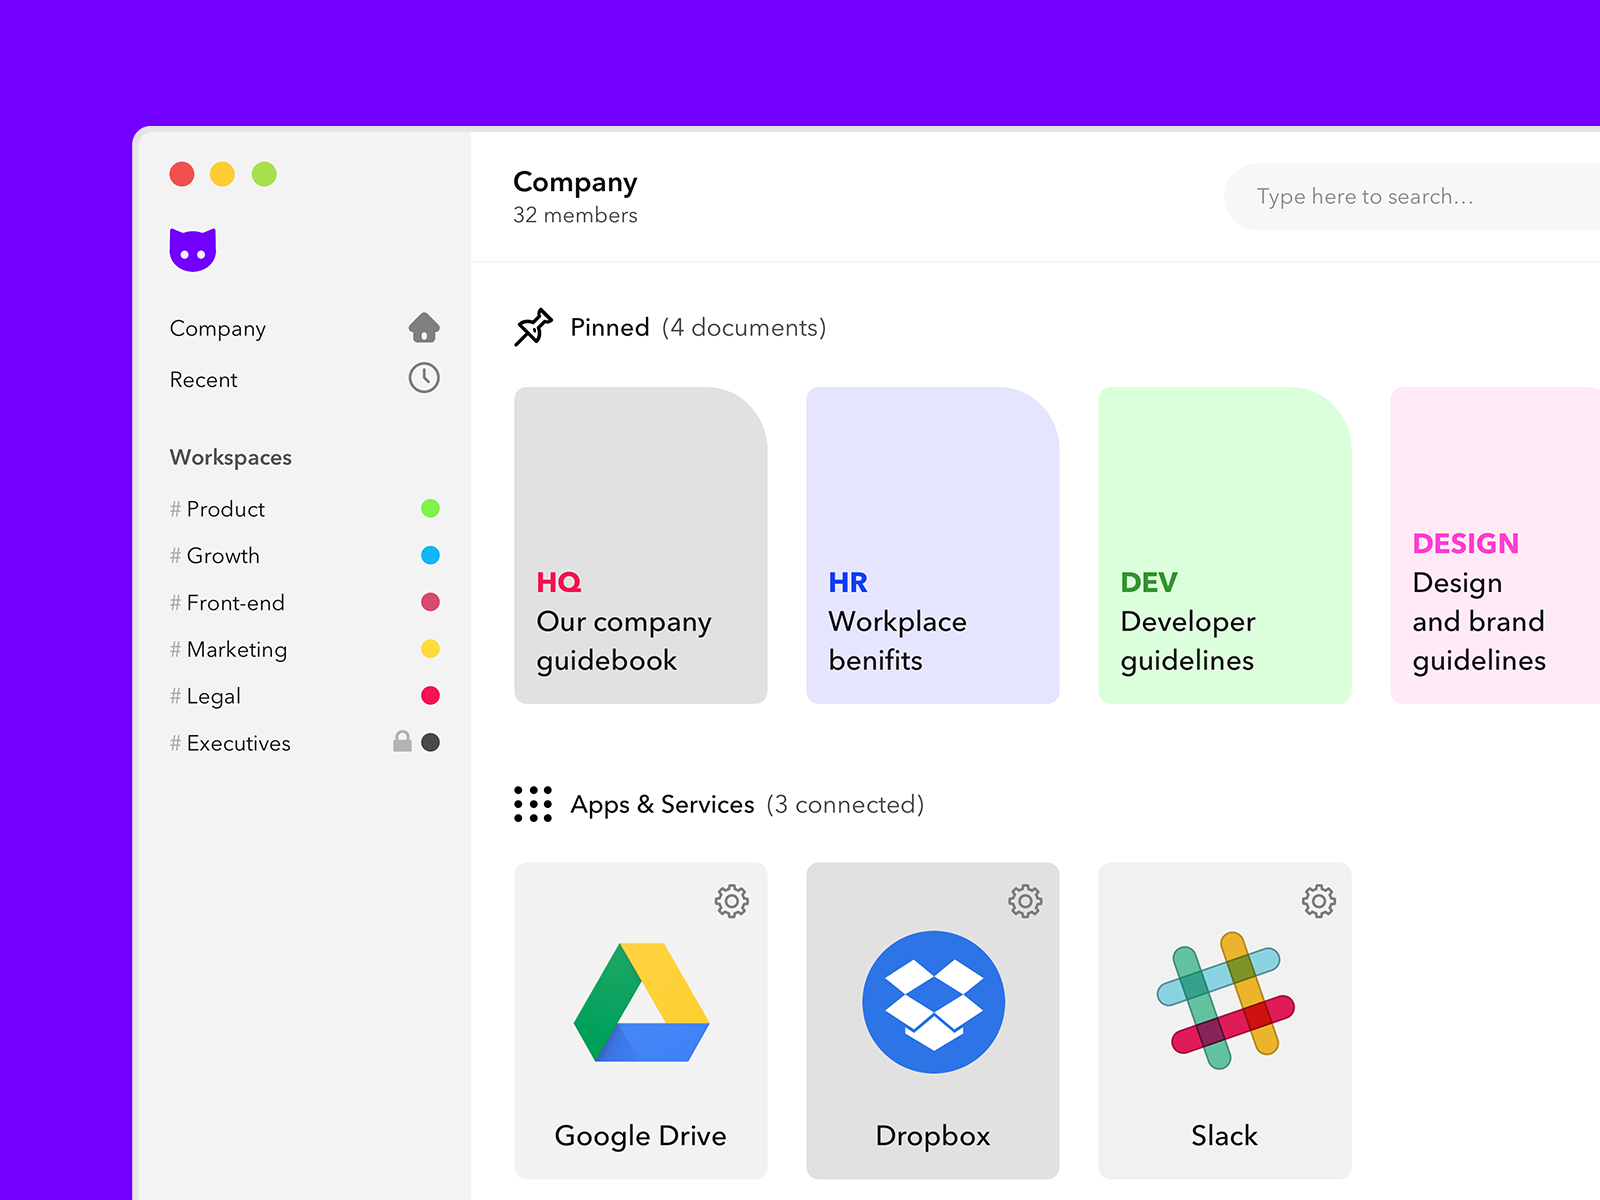Screen dimensions: 1600x1200
Task: Click into the search field
Action: click(1412, 197)
